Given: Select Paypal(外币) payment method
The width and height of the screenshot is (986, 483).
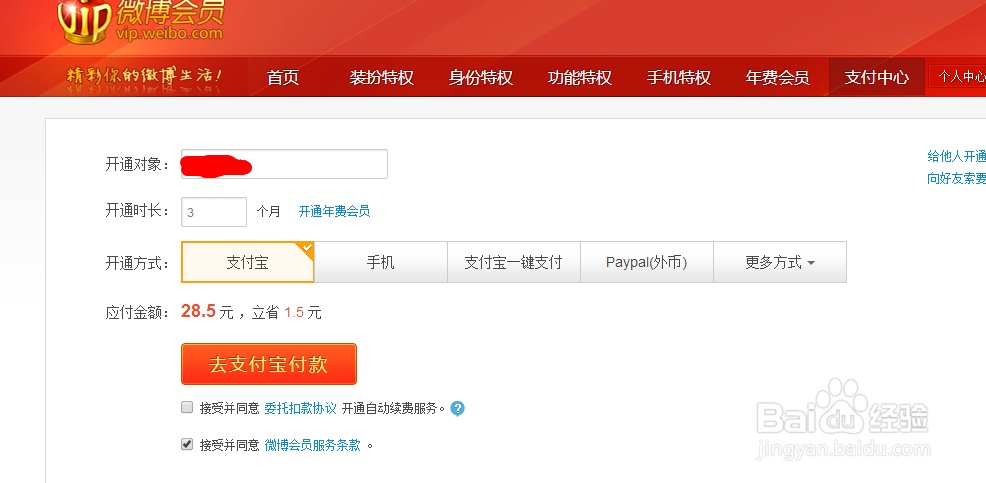Looking at the screenshot, I should click(x=647, y=262).
